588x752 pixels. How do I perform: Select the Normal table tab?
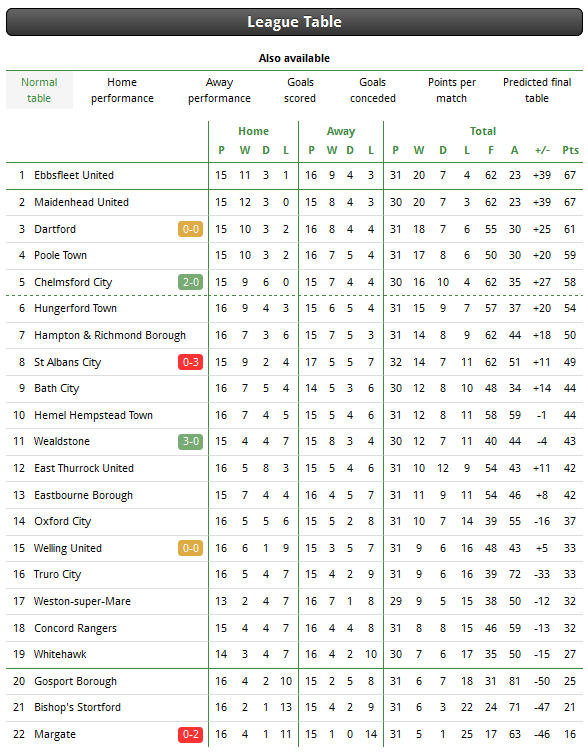tap(39, 90)
